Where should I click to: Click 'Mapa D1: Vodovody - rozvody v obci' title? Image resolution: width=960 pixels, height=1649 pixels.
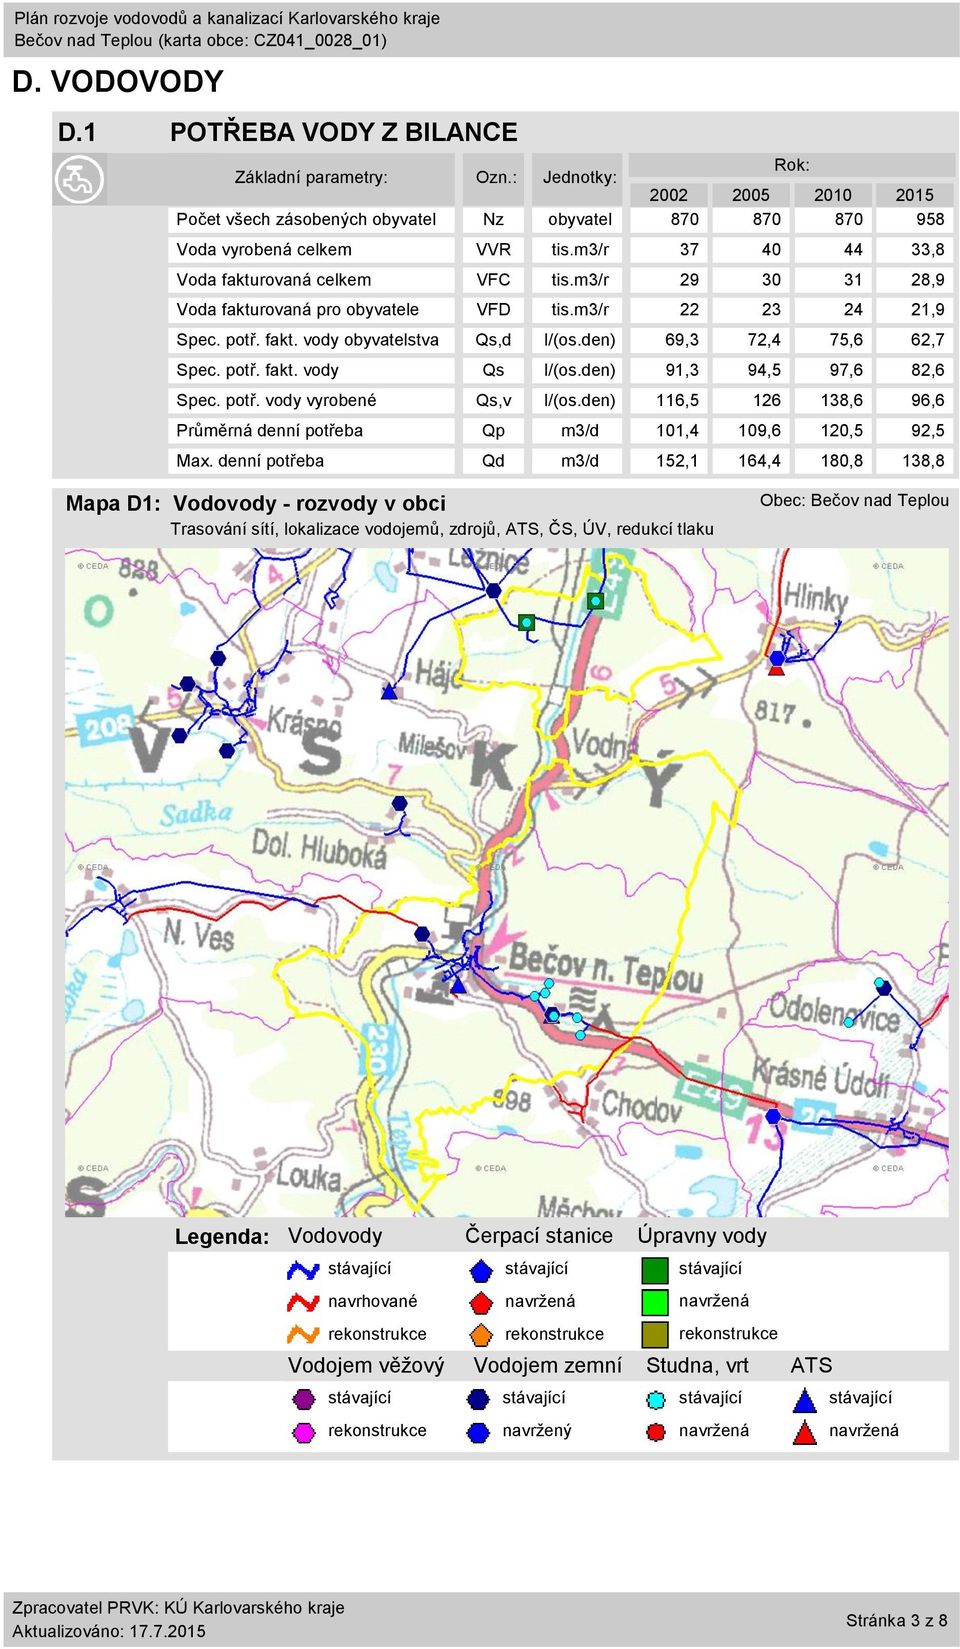[x=256, y=503]
